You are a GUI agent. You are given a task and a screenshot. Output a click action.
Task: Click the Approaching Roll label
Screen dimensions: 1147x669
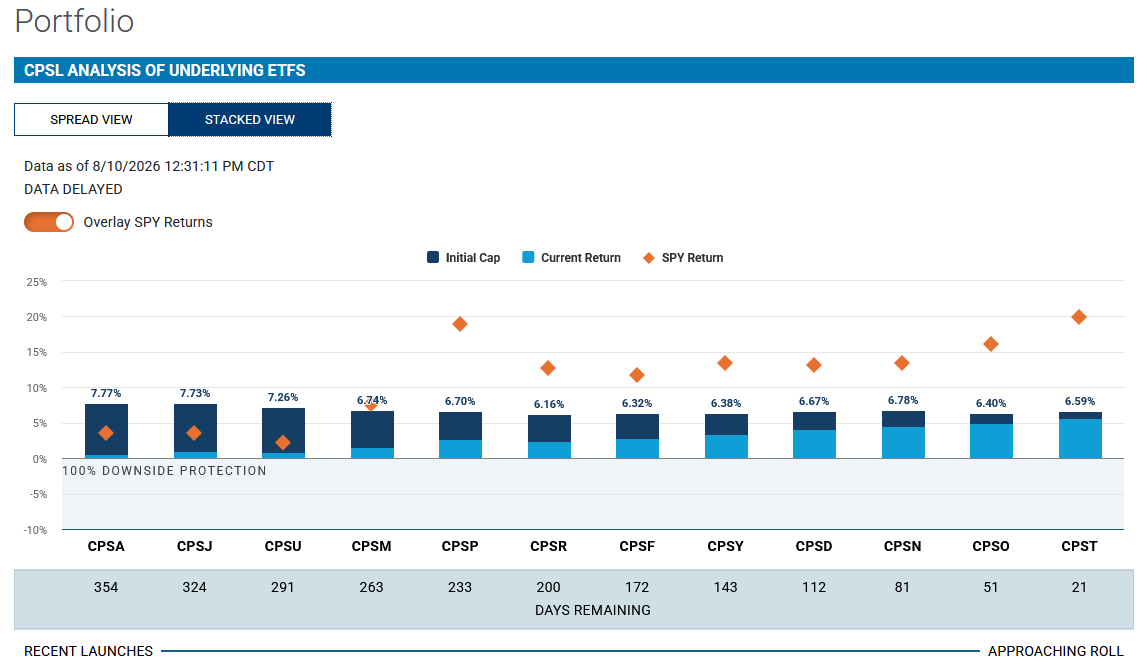tap(1056, 651)
